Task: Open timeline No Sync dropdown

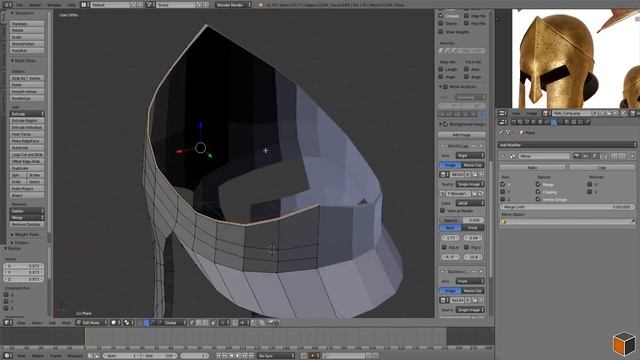Action: (276, 356)
